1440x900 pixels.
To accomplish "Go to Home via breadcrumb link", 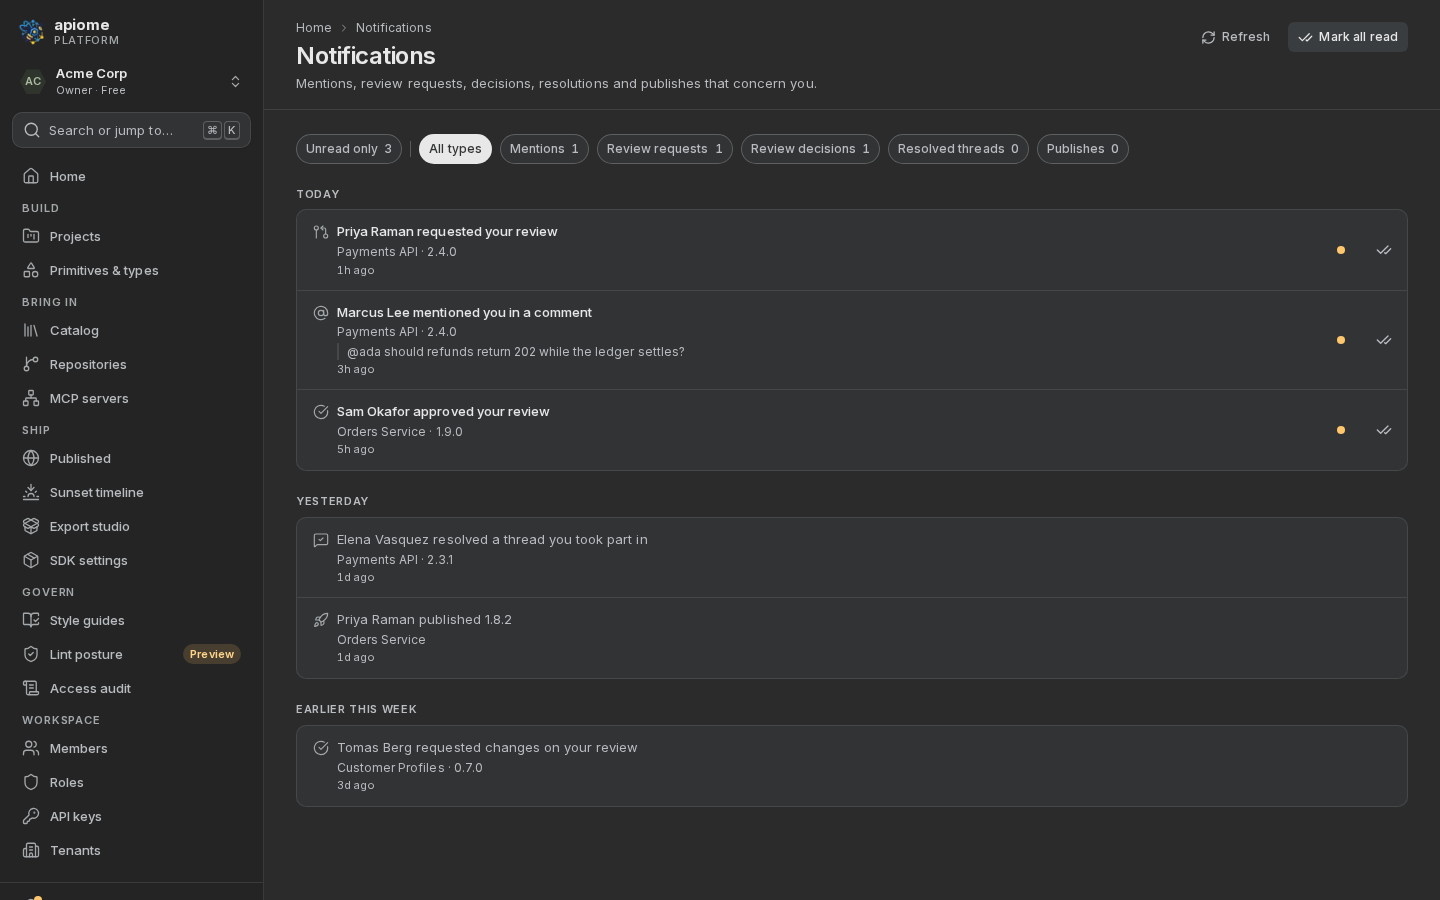I will coord(314,28).
